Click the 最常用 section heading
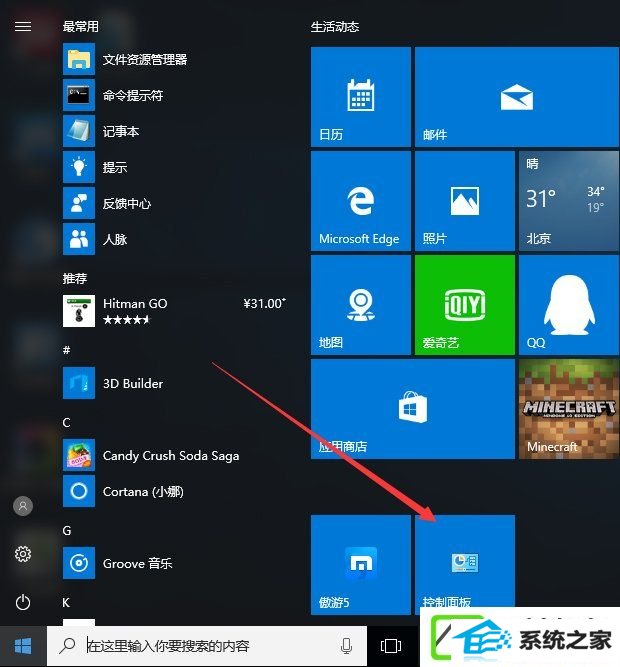This screenshot has height=667, width=620. coord(80,26)
